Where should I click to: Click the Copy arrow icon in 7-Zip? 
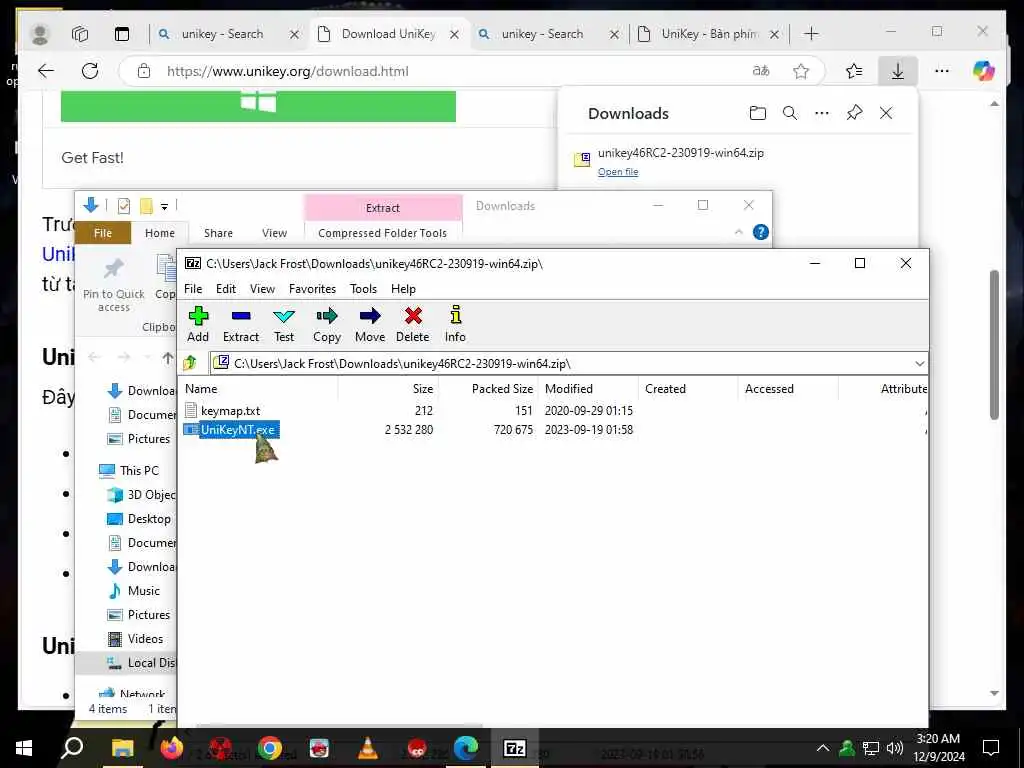pyautogui.click(x=327, y=317)
